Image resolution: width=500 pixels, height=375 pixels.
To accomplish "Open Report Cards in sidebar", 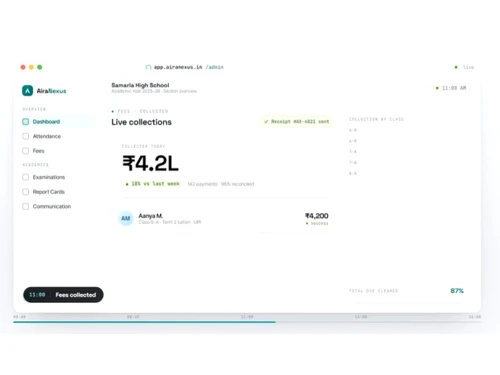I will (44, 192).
